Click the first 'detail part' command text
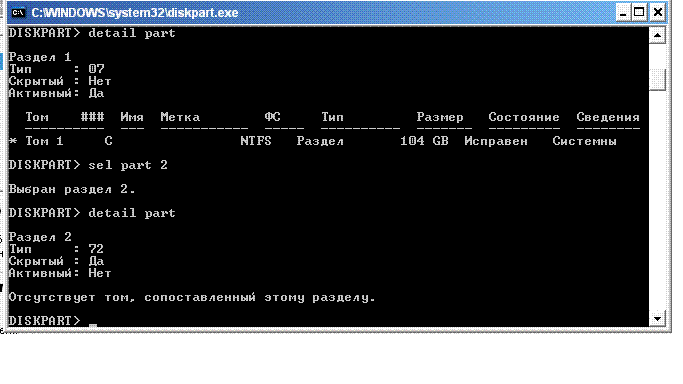 [x=132, y=33]
